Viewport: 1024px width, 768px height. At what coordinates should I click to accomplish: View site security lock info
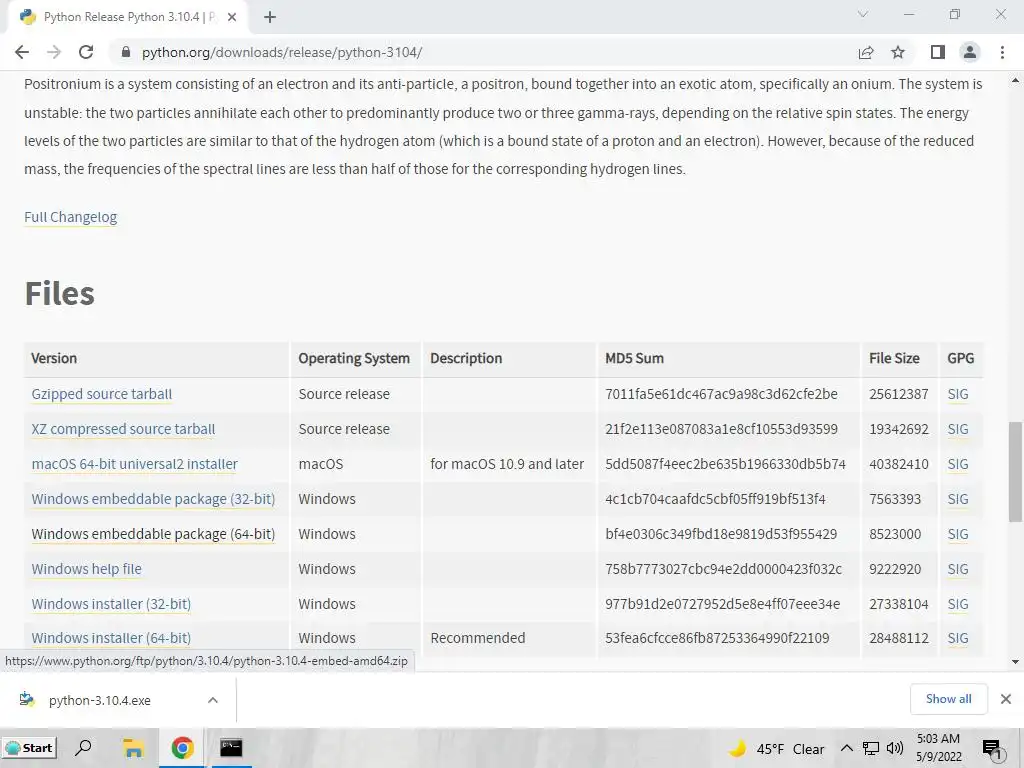pos(126,52)
